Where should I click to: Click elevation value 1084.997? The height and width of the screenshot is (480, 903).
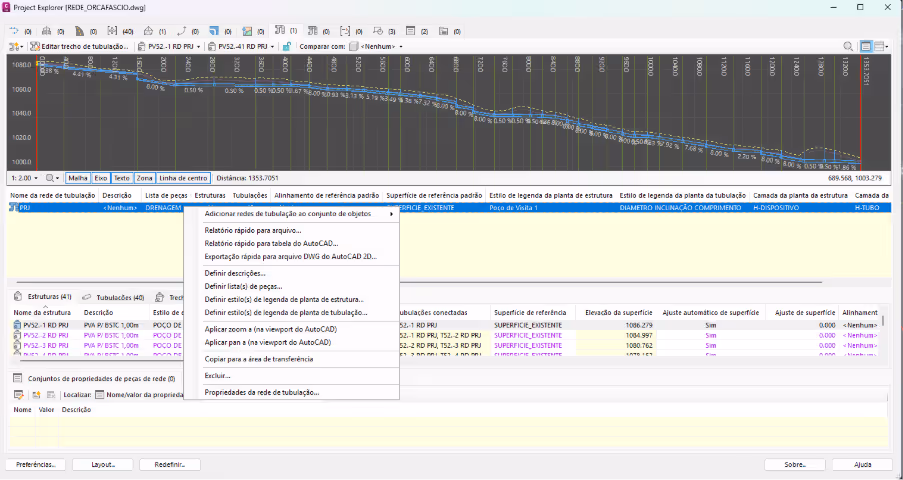pyautogui.click(x=639, y=335)
